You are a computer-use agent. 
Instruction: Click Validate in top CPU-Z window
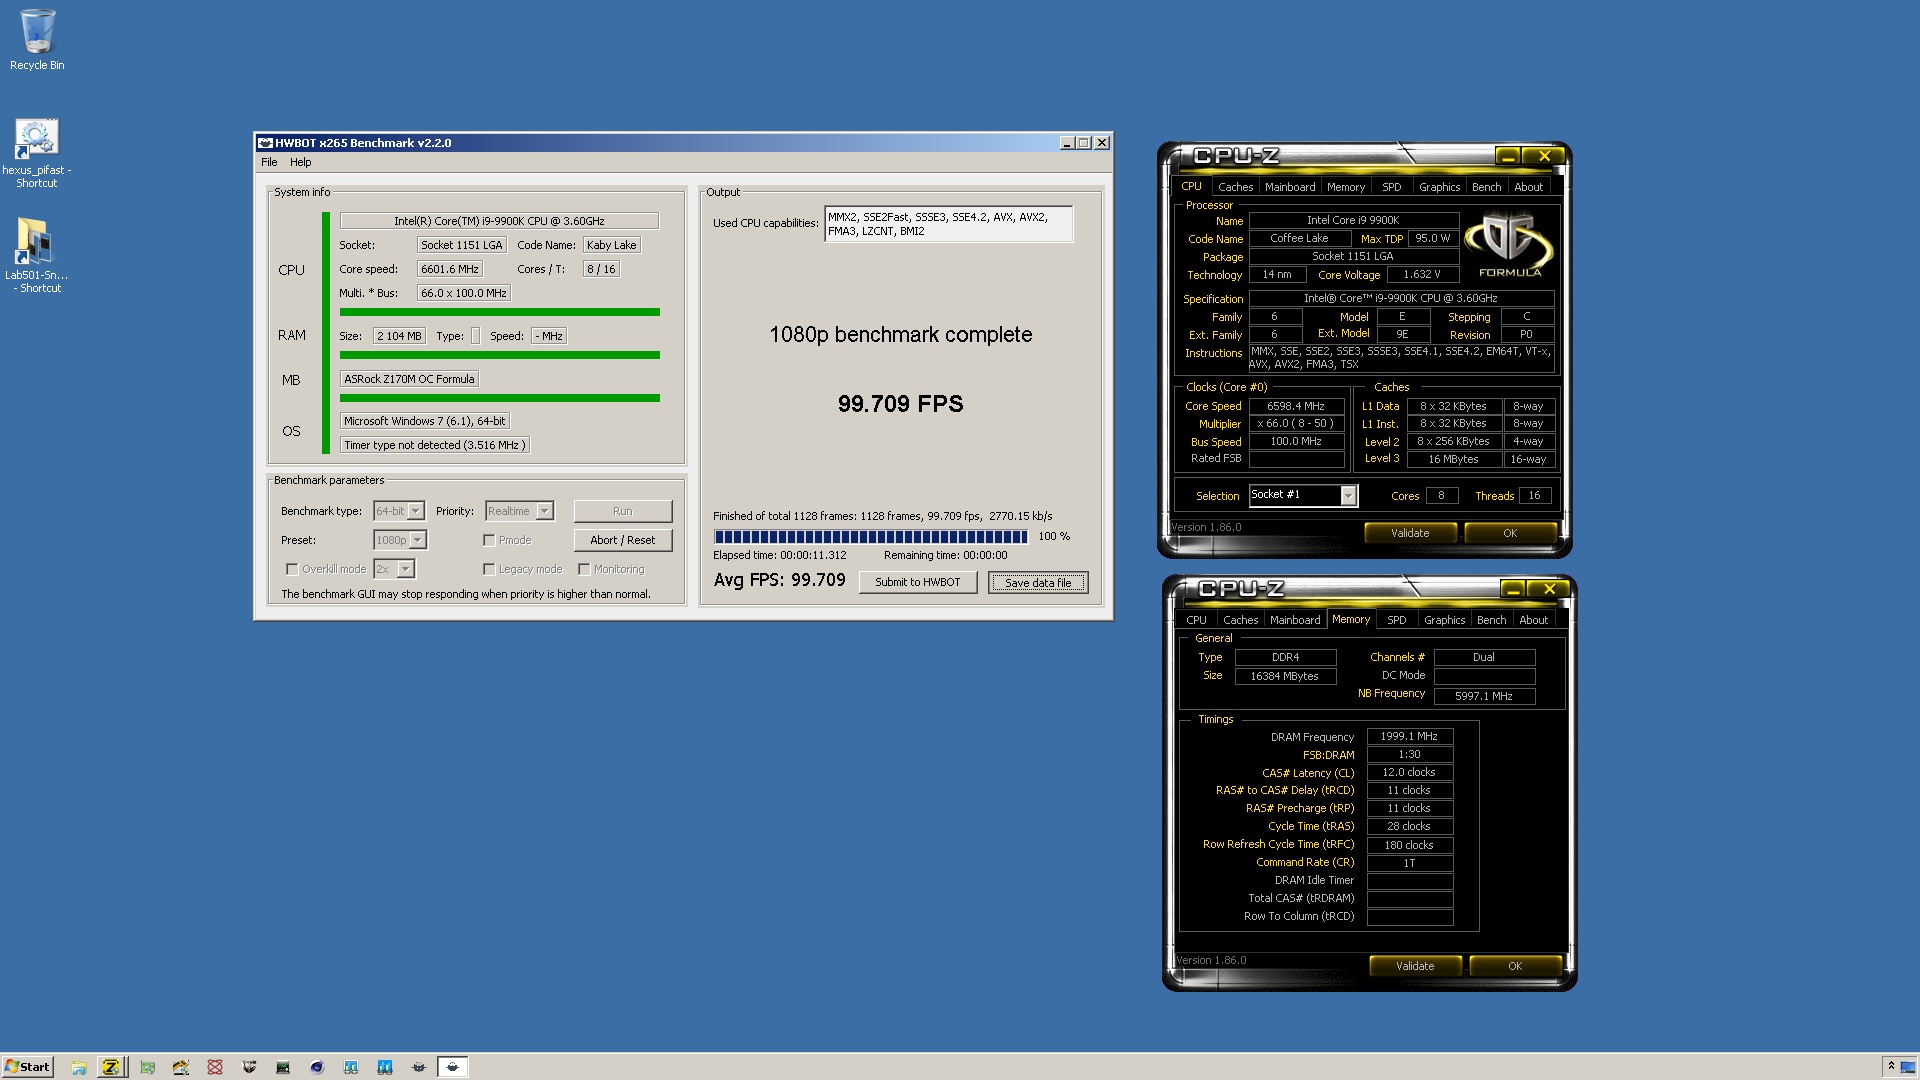[1410, 533]
